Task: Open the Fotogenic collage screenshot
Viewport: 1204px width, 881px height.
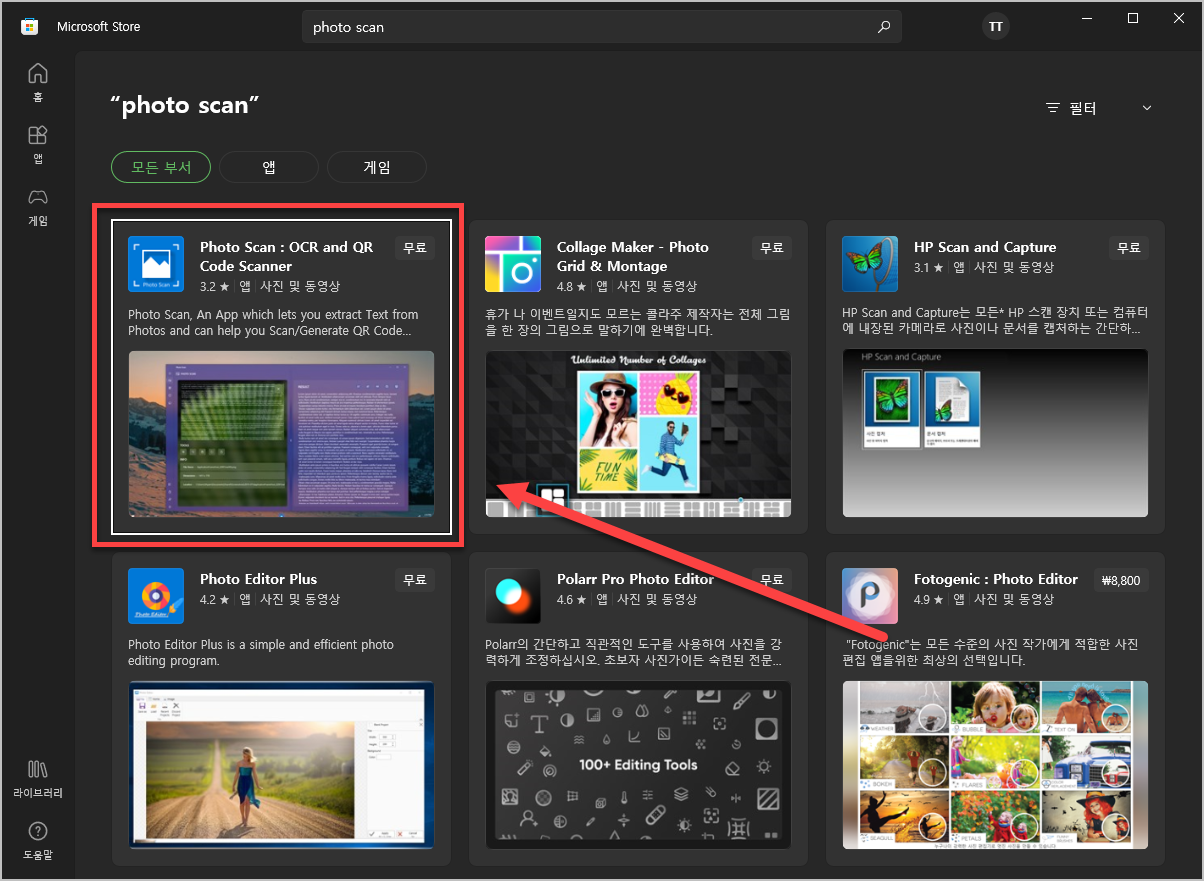Action: [x=995, y=766]
